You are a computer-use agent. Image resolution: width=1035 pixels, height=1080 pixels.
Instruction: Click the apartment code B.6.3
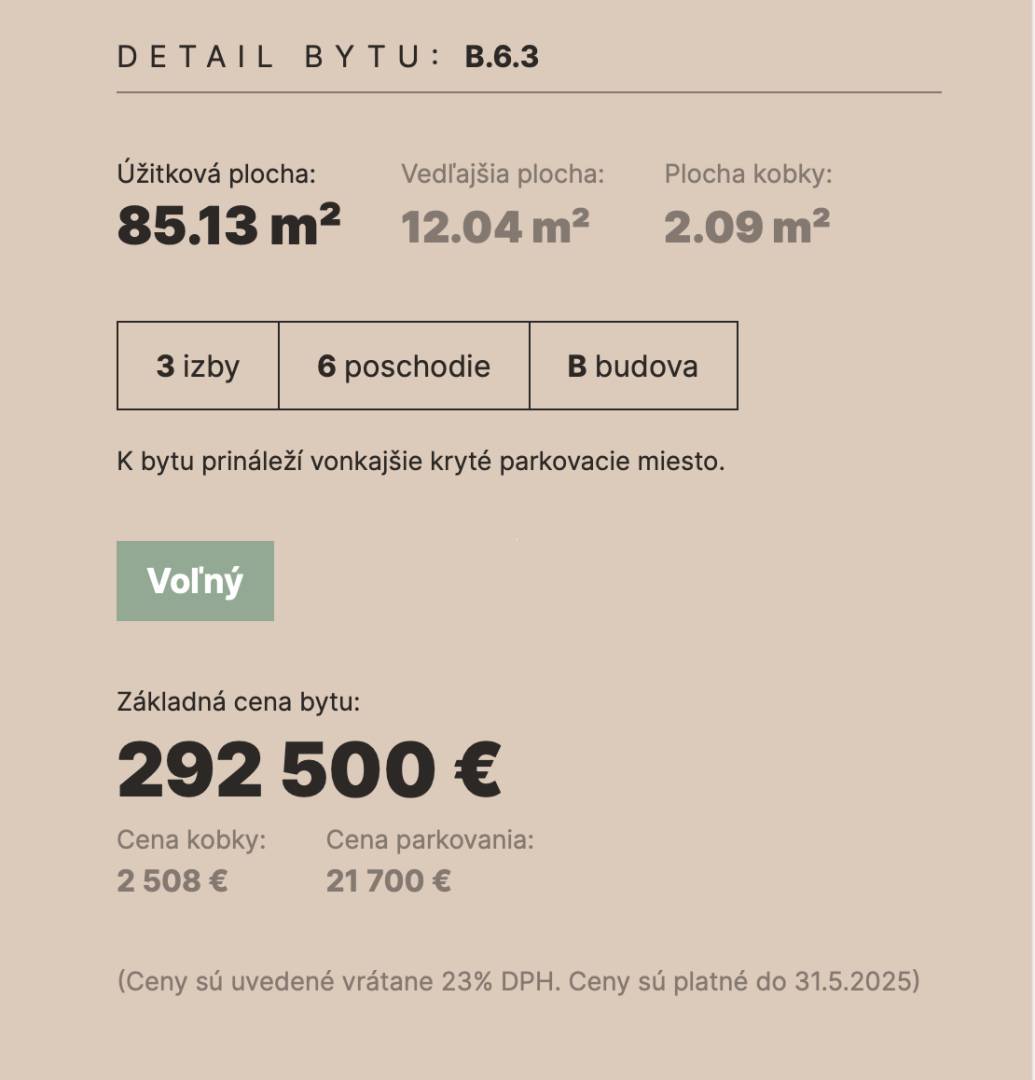pos(501,56)
